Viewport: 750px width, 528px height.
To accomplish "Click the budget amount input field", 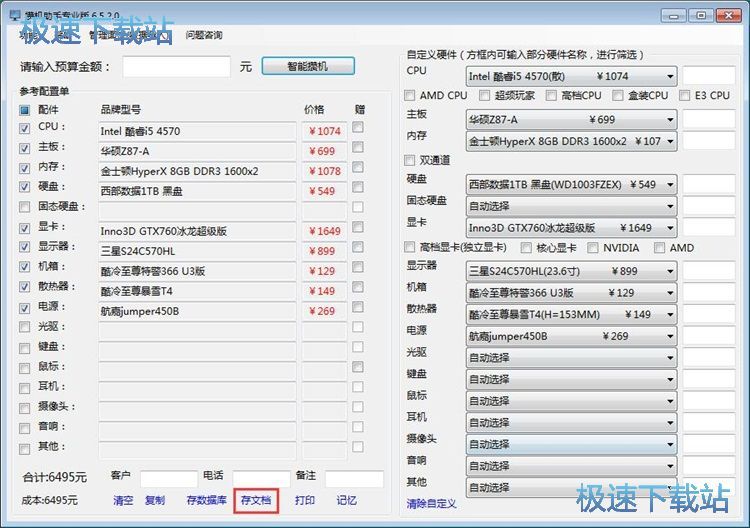I will [x=176, y=66].
